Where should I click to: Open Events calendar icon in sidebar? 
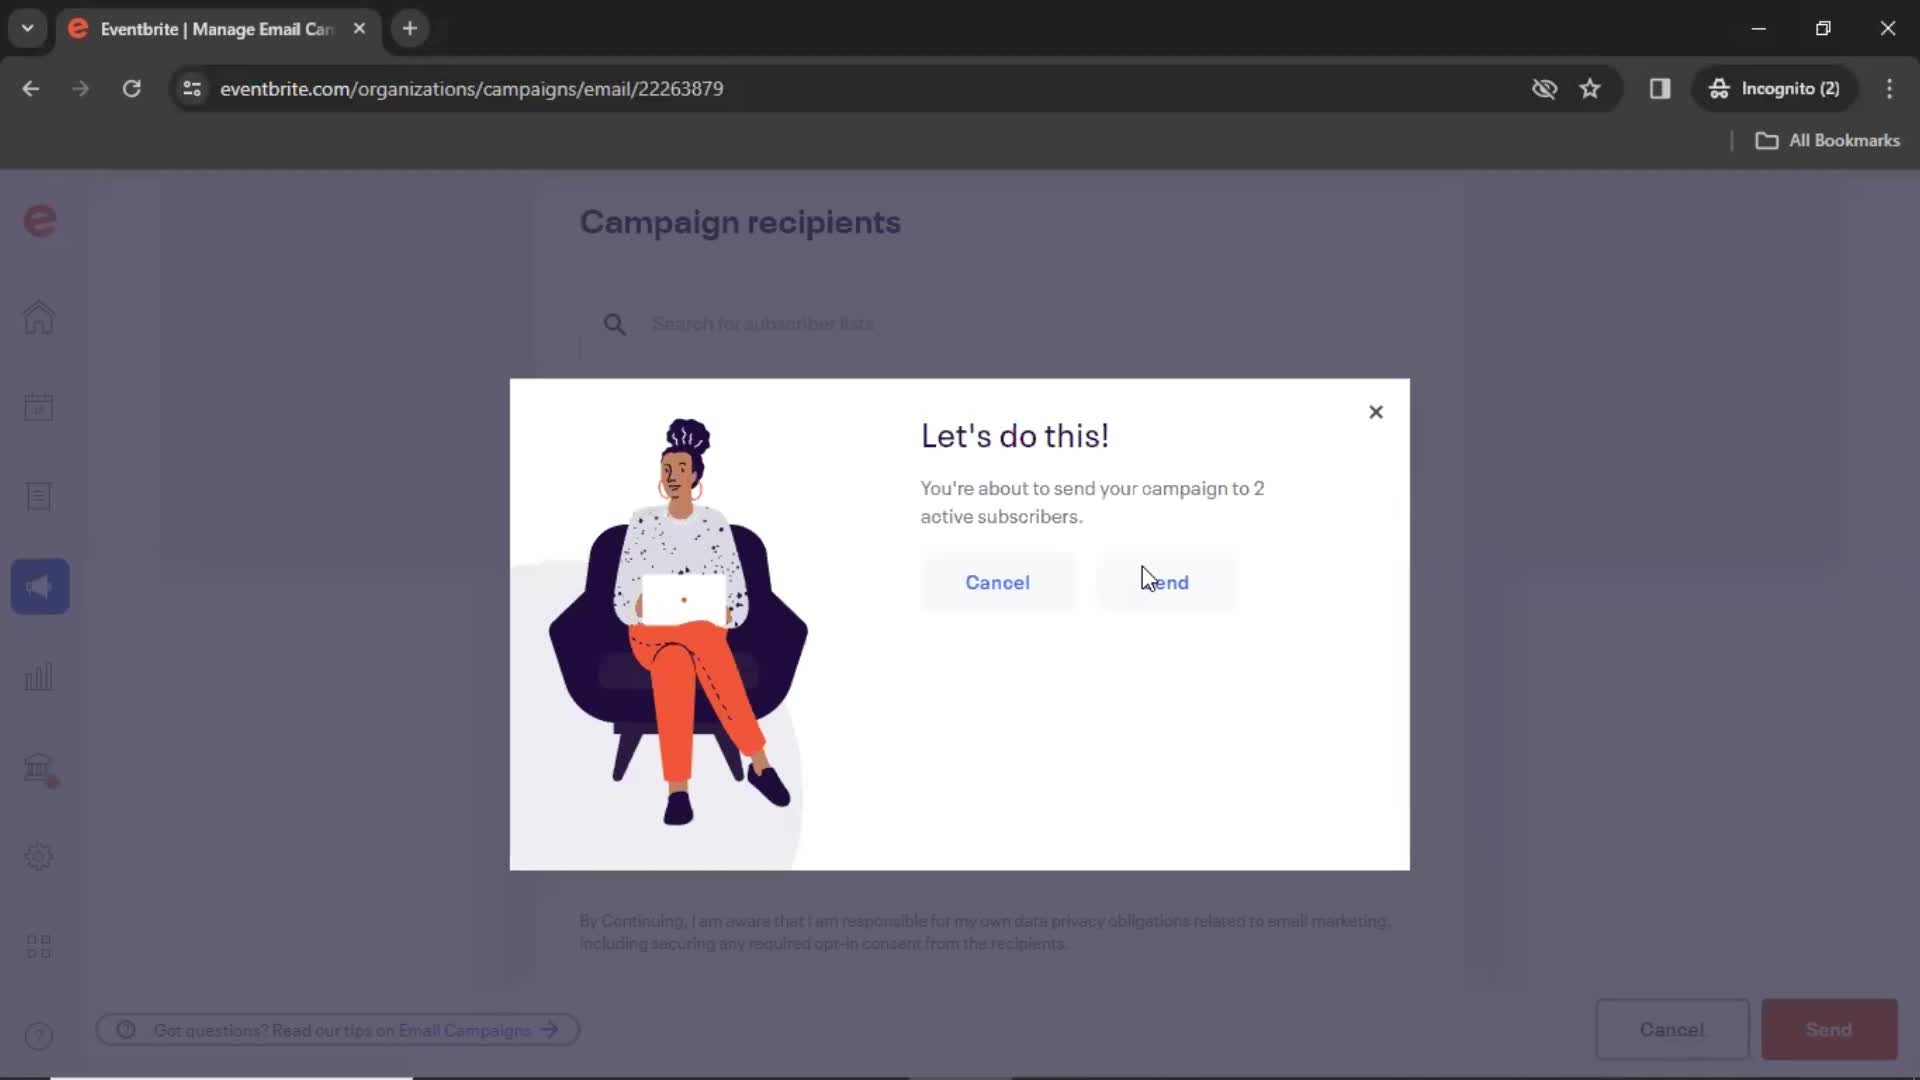click(39, 407)
